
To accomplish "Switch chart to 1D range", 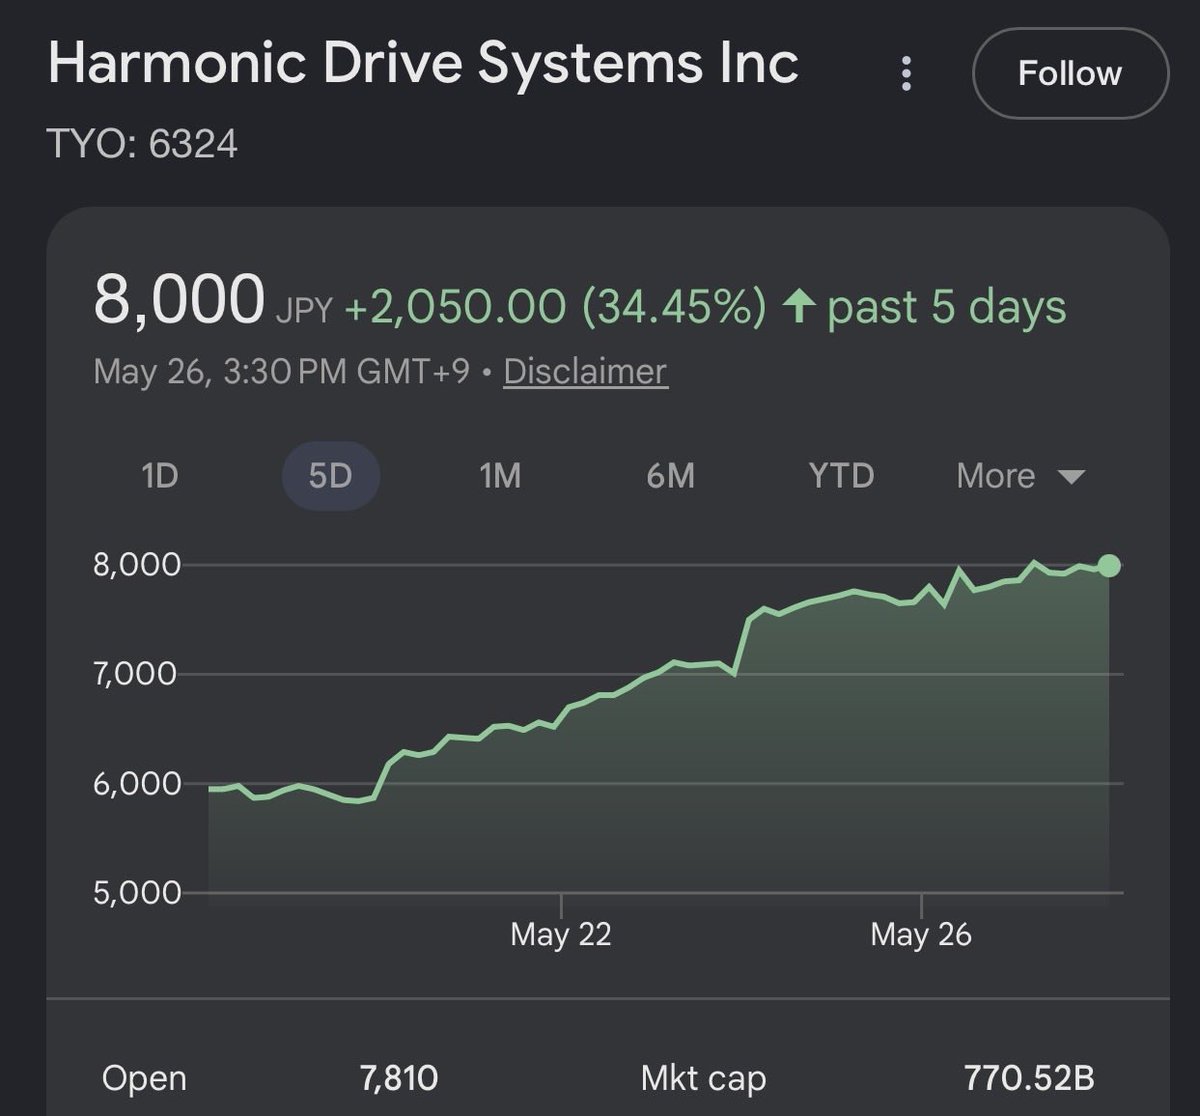I will pos(160,476).
